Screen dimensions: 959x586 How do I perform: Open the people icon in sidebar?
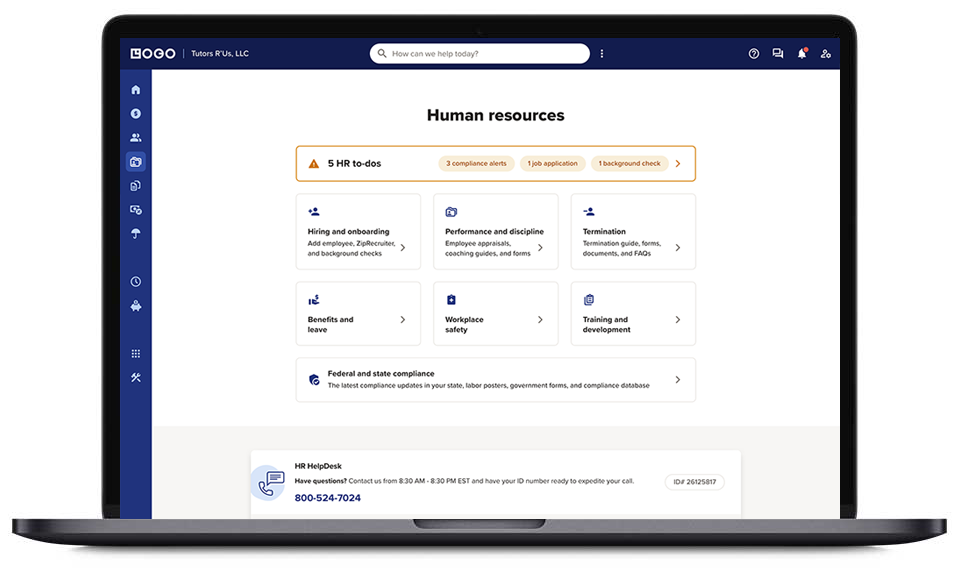coord(136,138)
